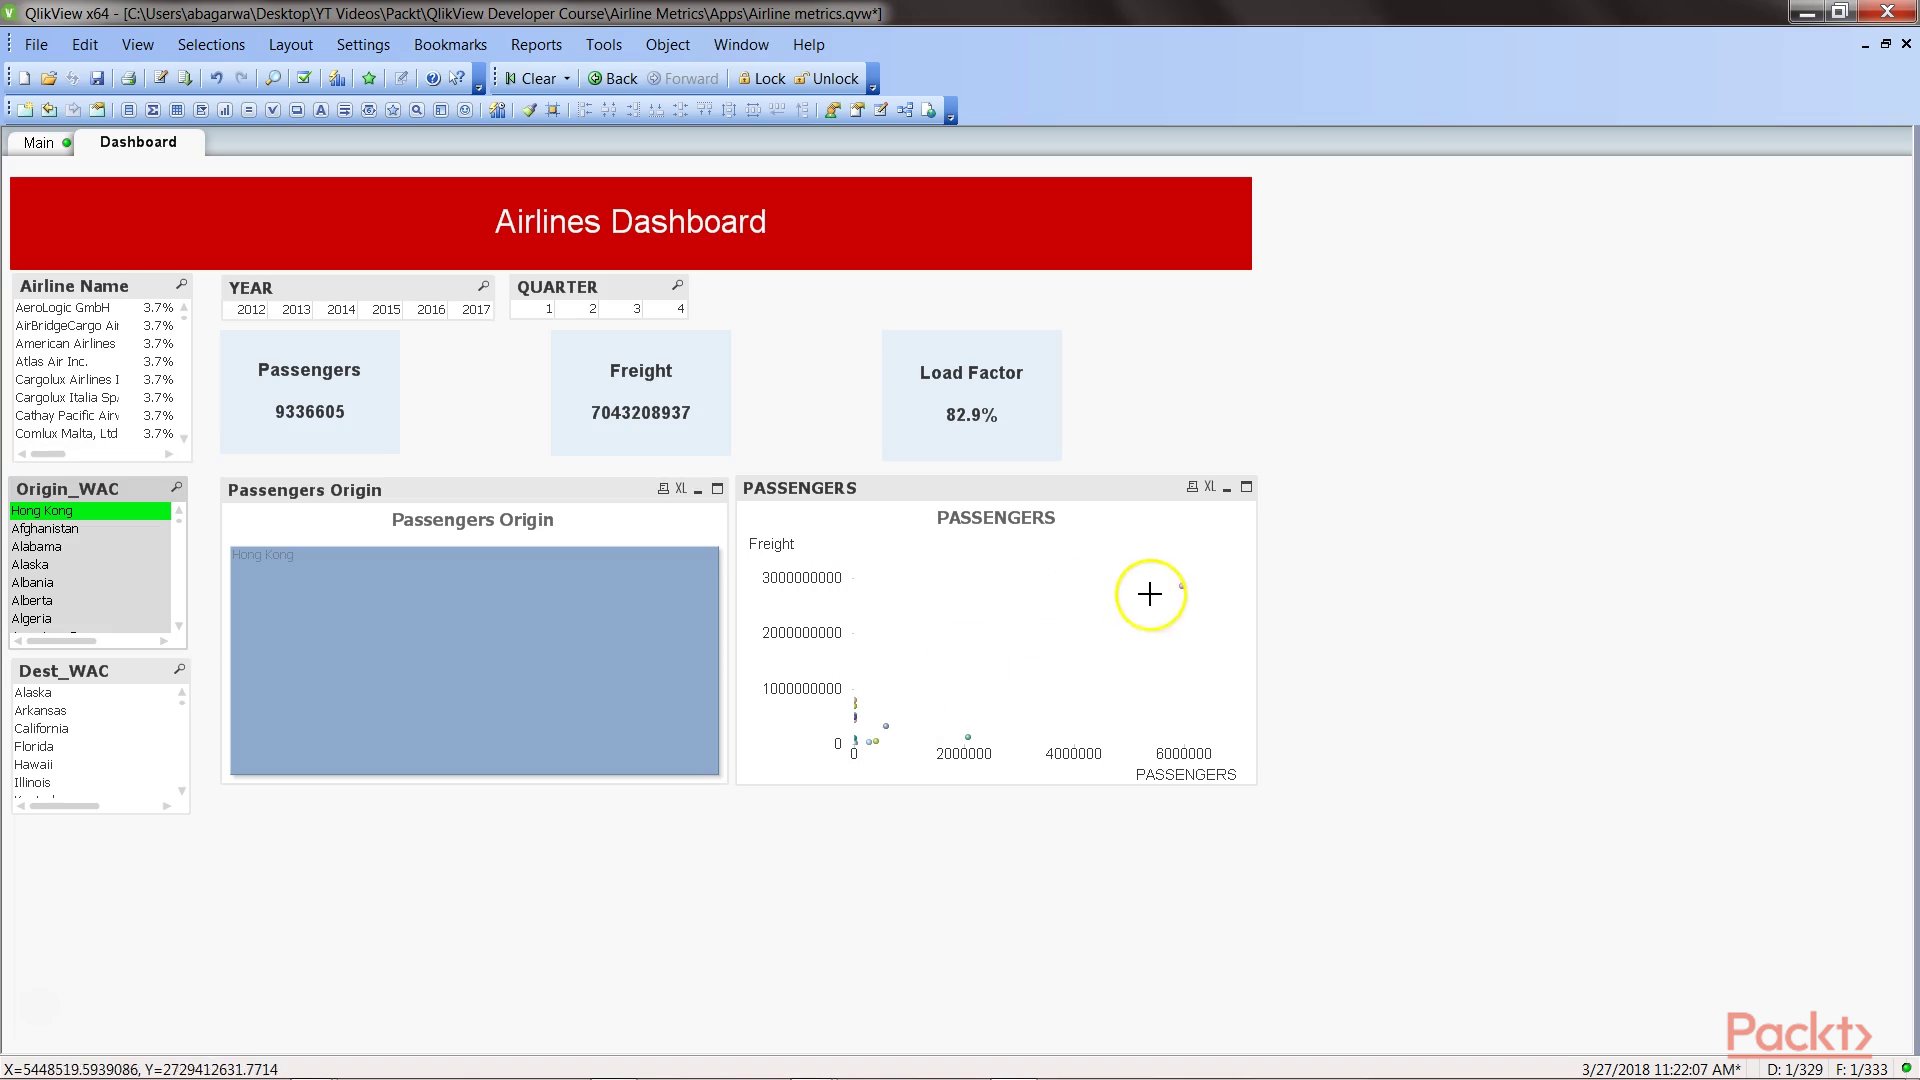The width and height of the screenshot is (1920, 1080).
Task: Toggle quarter 3 in QUARTER listbox
Action: 621,309
